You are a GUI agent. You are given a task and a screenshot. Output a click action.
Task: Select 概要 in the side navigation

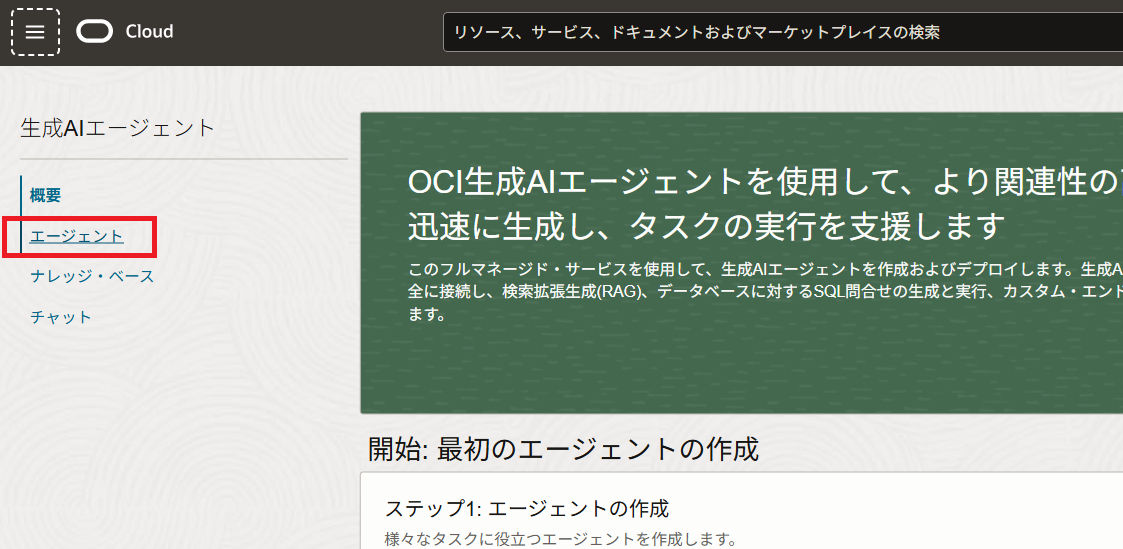point(46,195)
